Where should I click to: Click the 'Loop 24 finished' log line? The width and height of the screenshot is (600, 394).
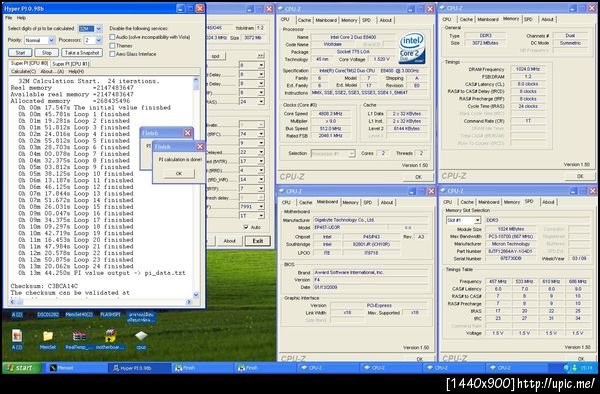(76, 266)
